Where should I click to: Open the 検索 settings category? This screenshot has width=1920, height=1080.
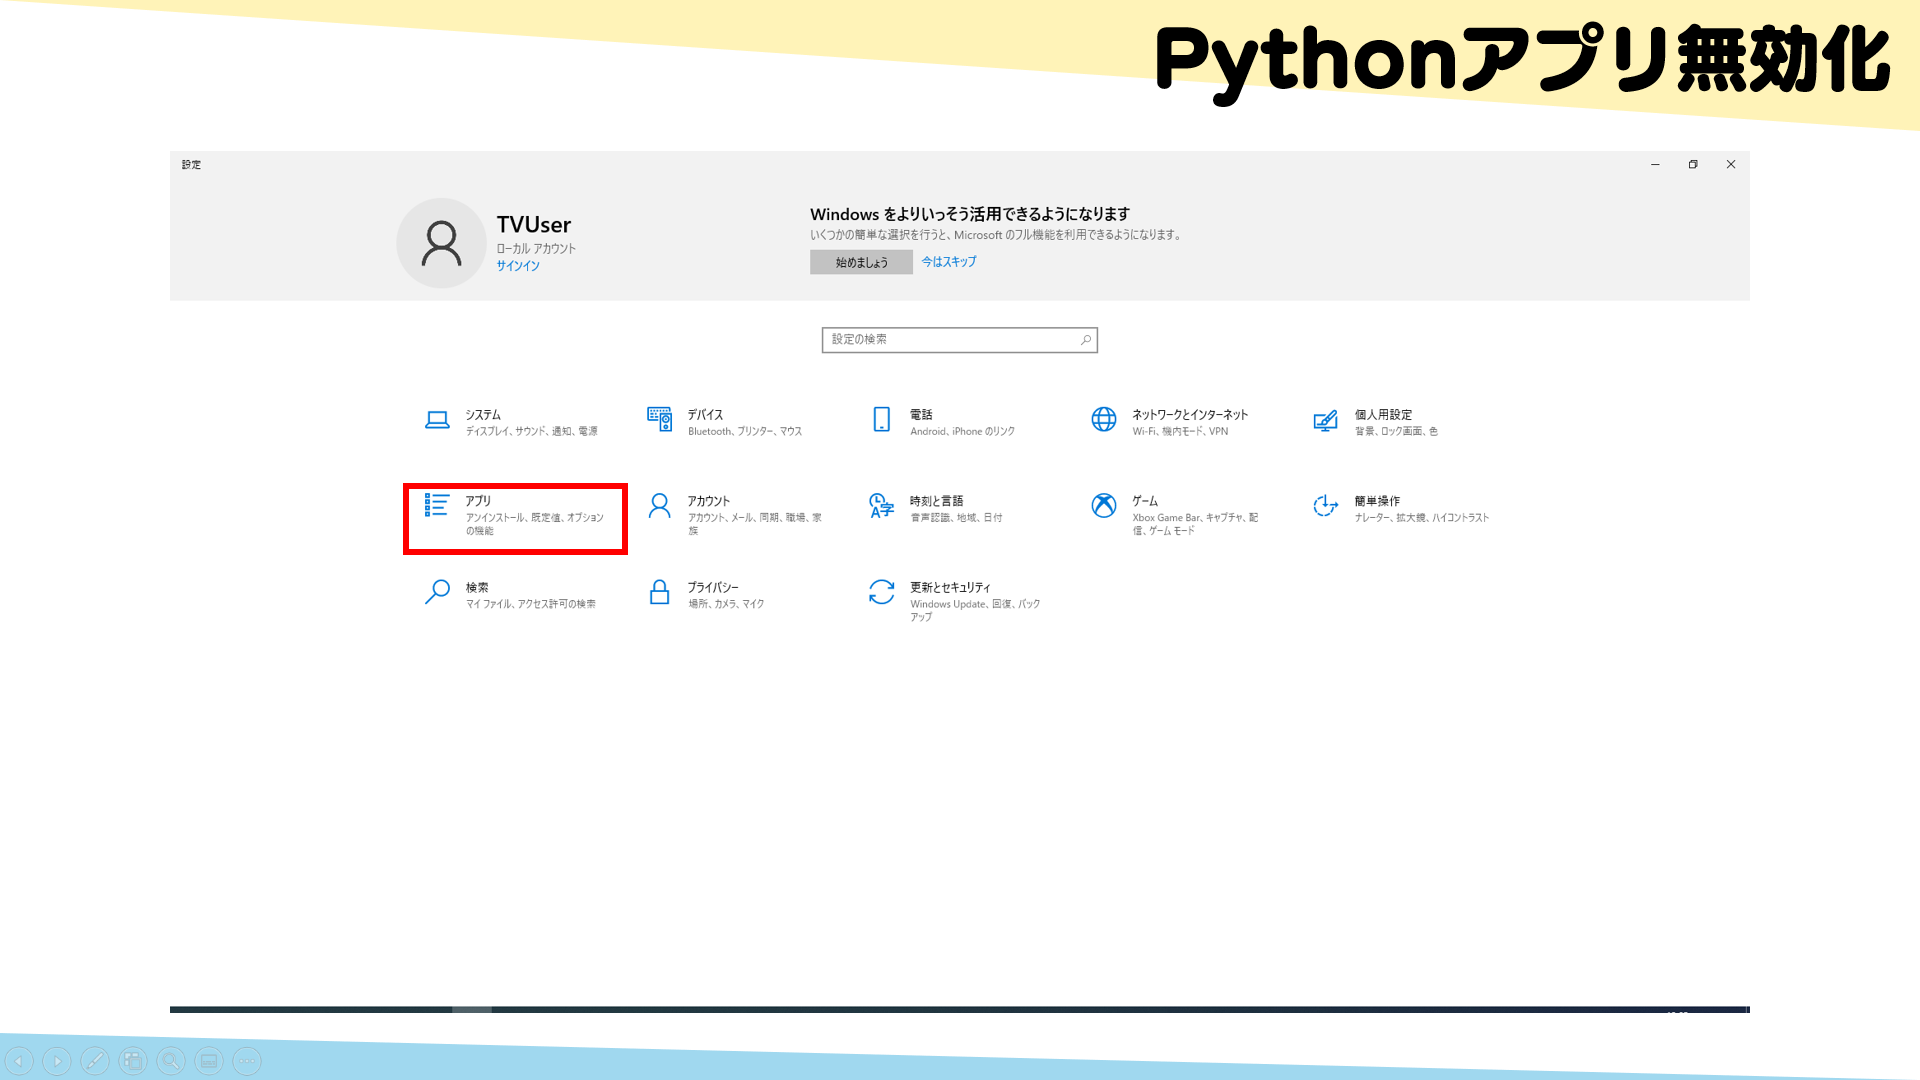point(512,595)
